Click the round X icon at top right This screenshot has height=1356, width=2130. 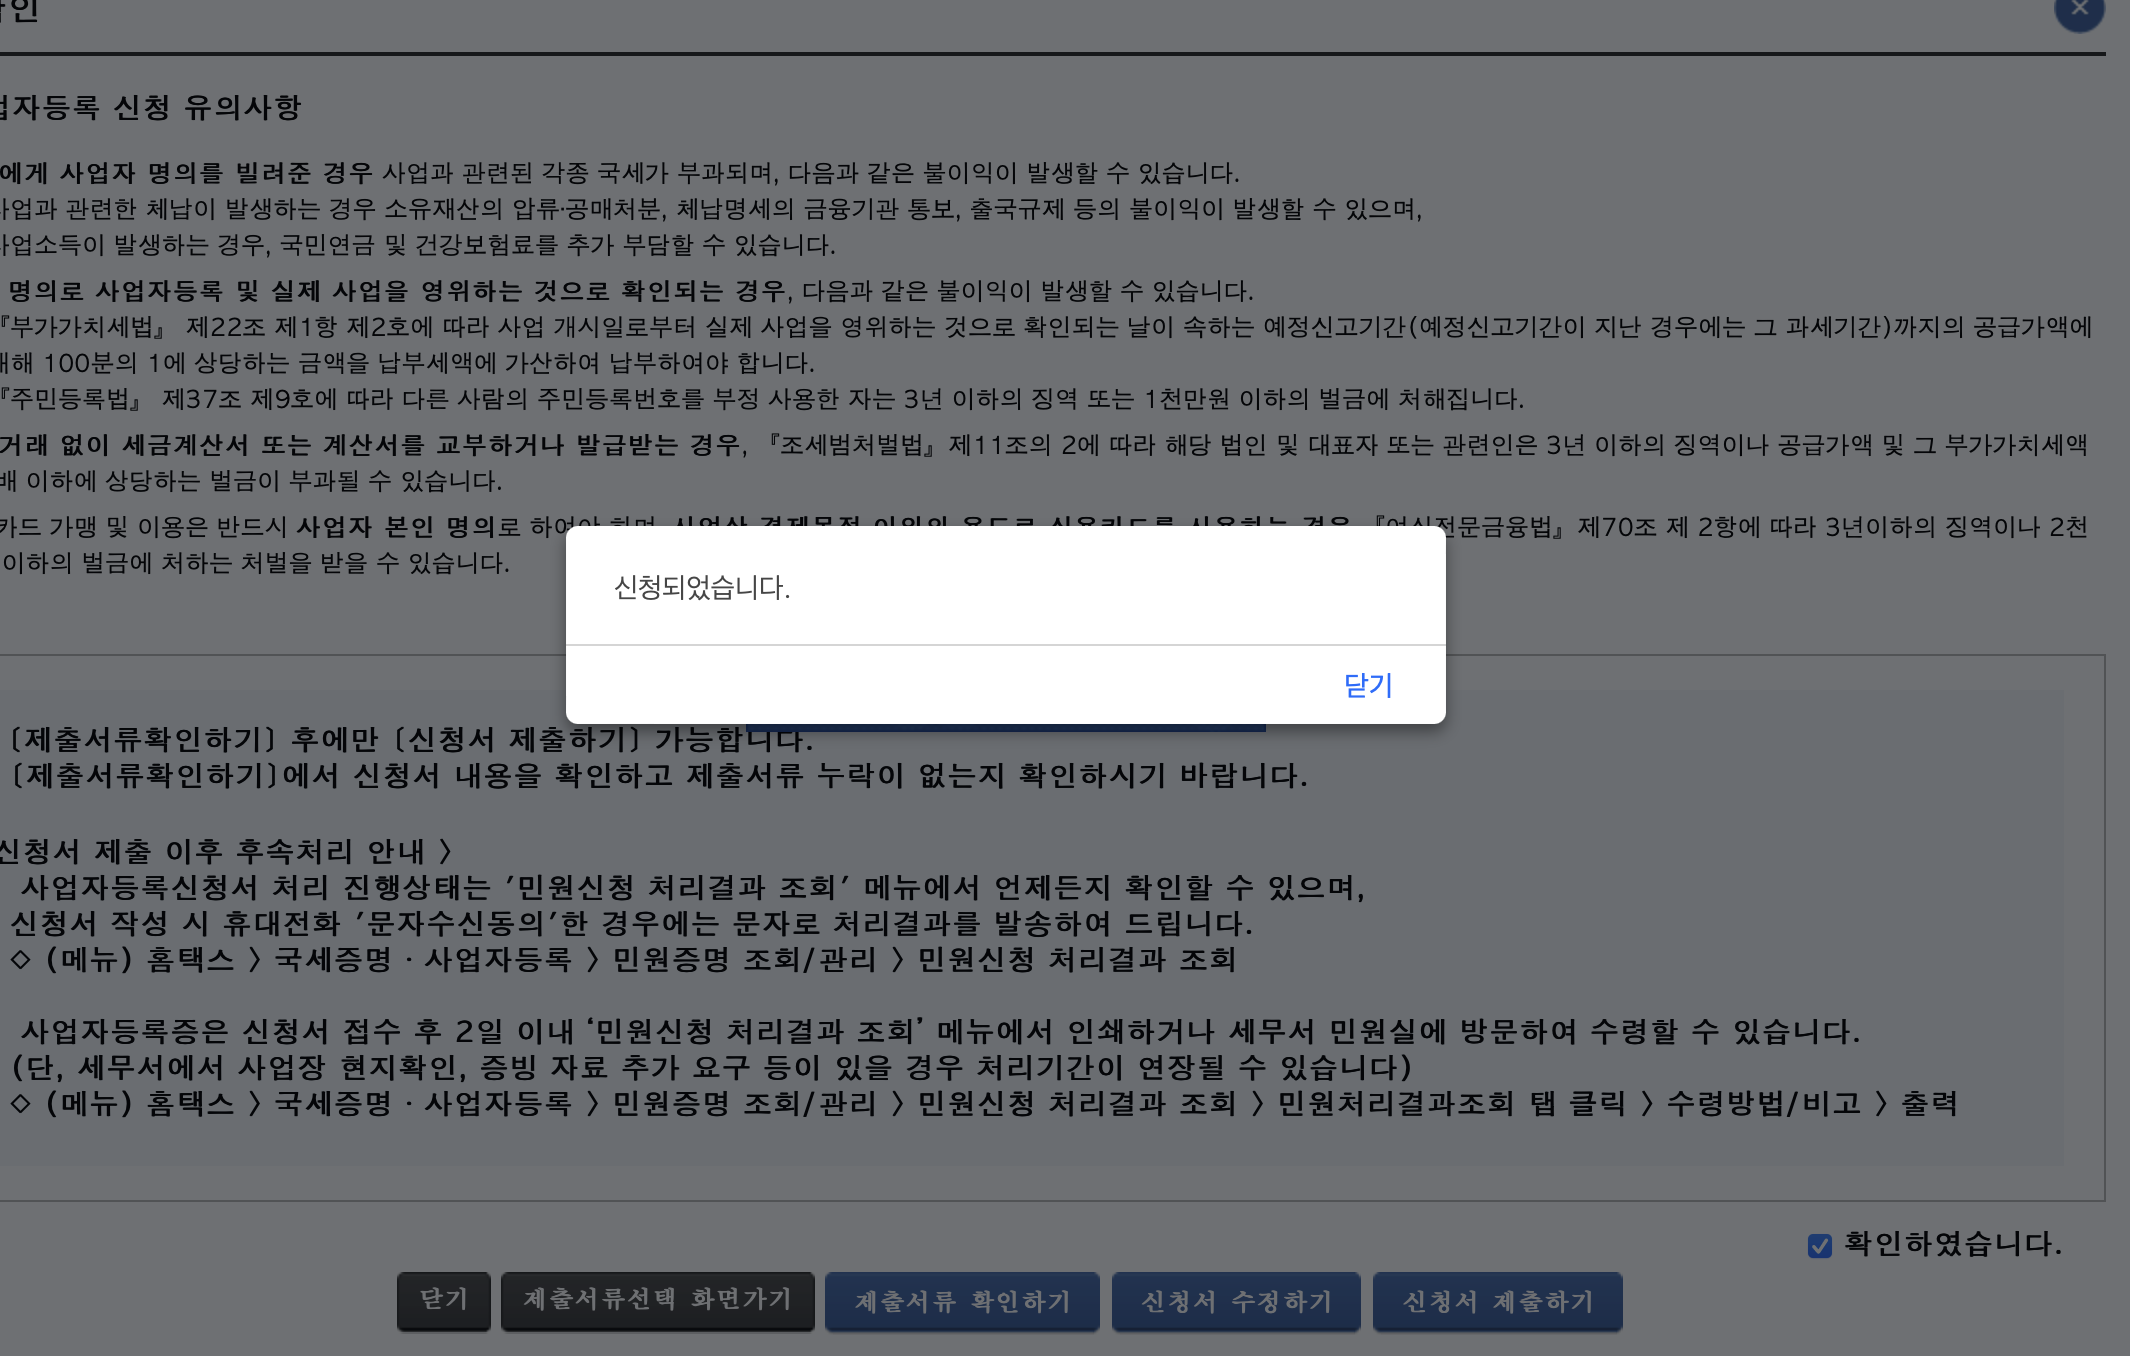point(2079,10)
